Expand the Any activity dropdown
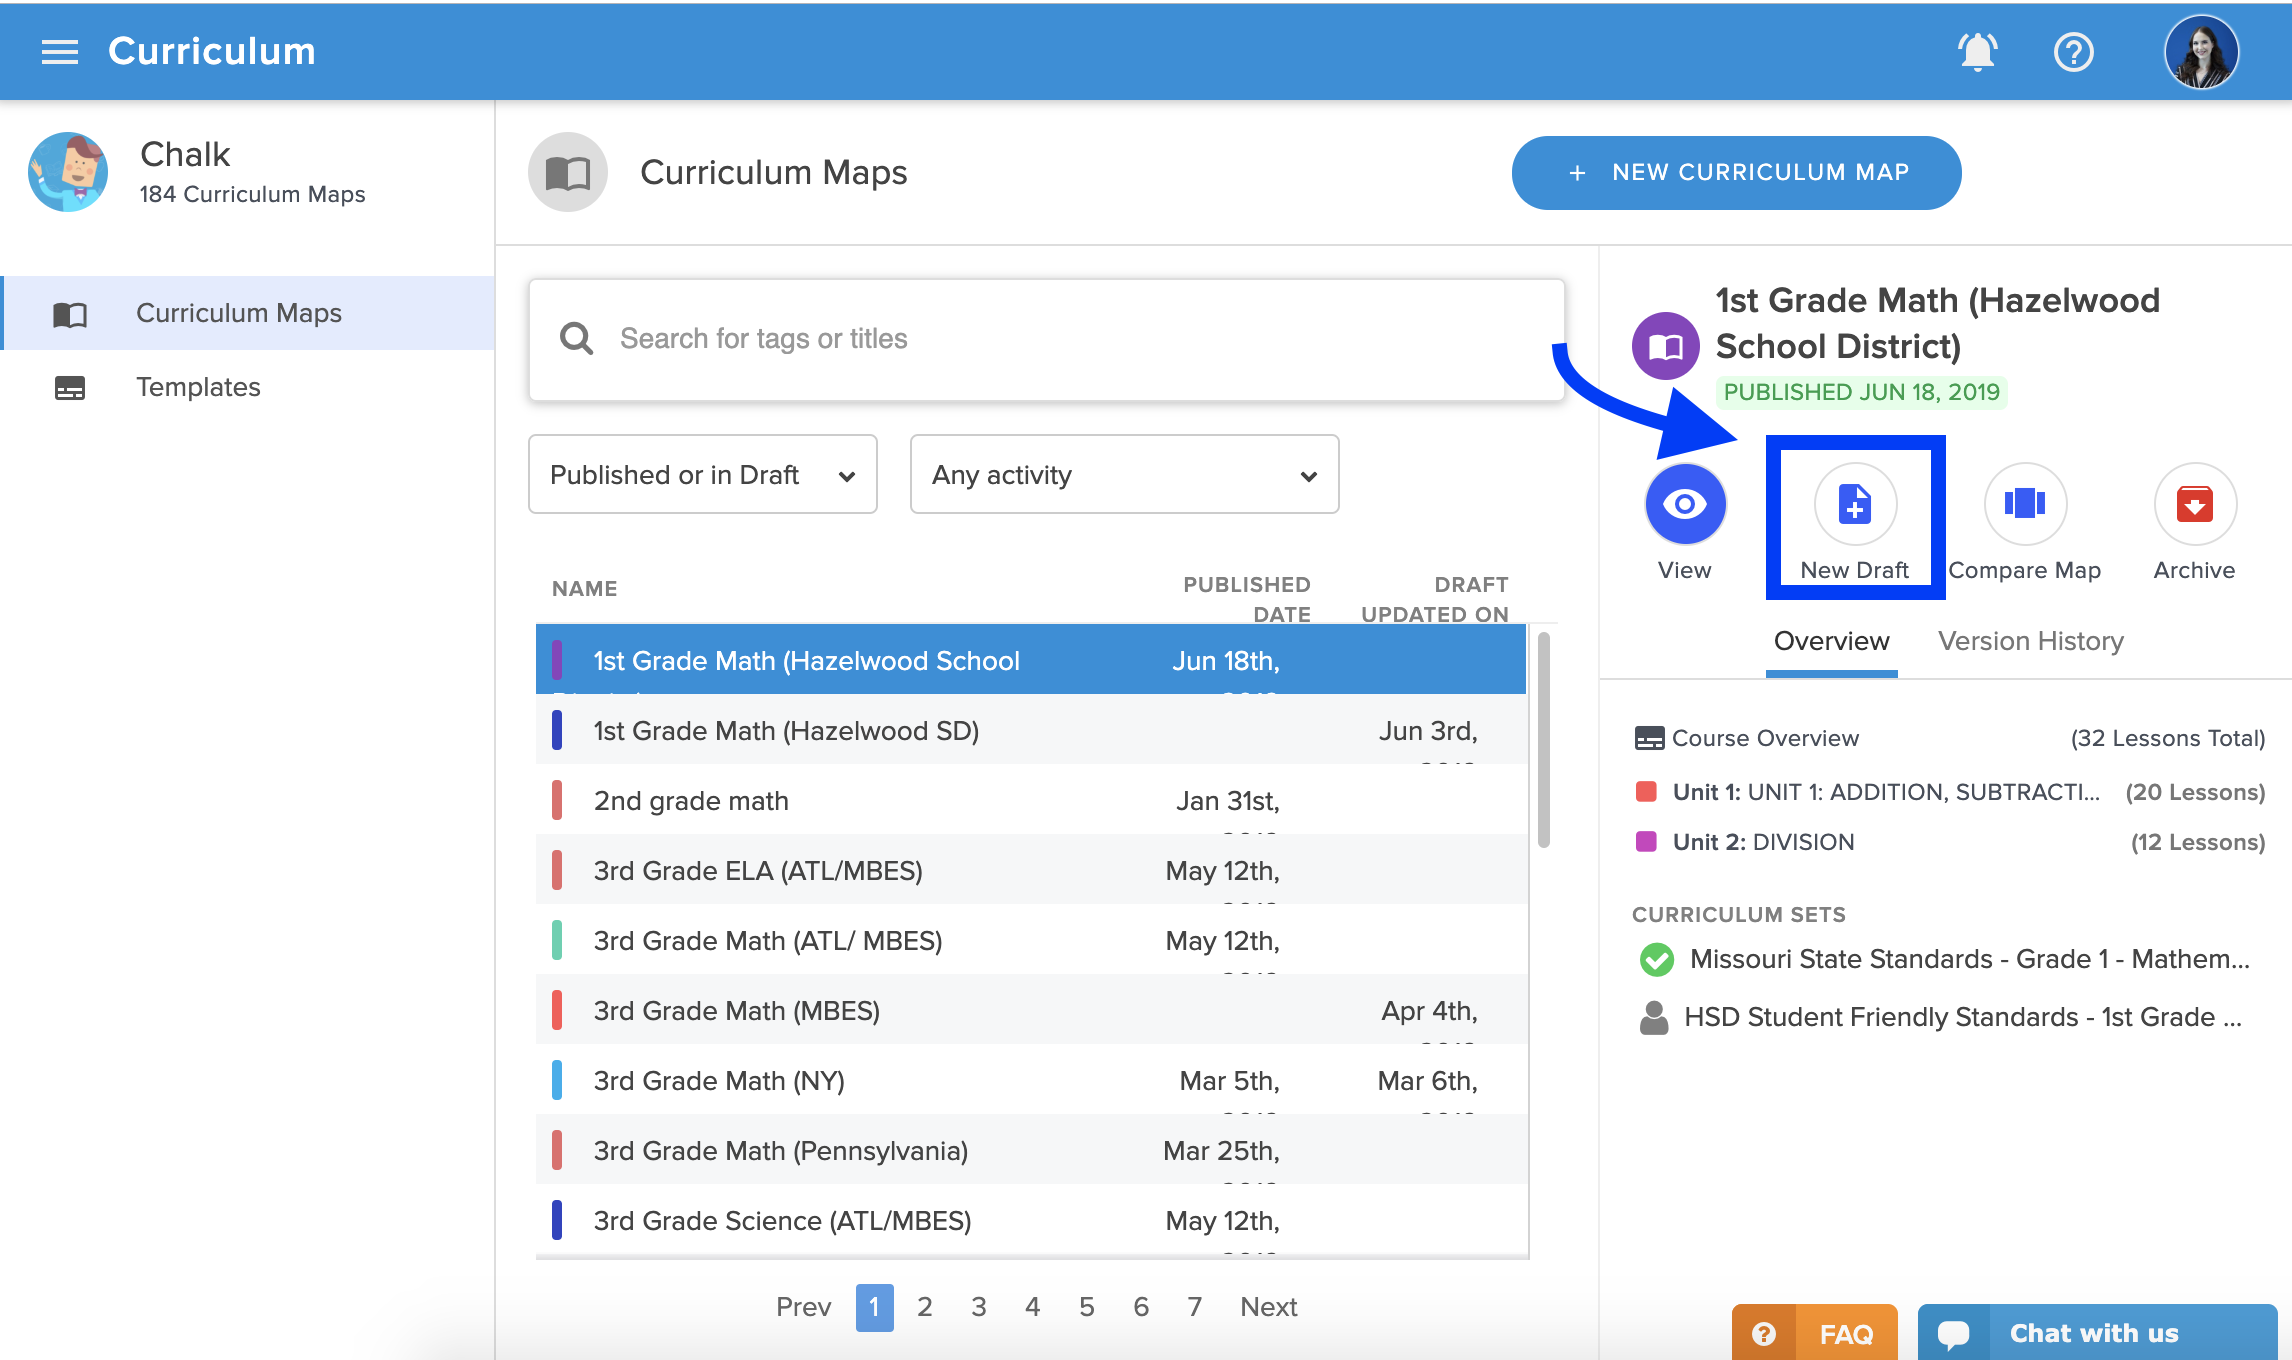The image size is (2292, 1360). 1124,475
